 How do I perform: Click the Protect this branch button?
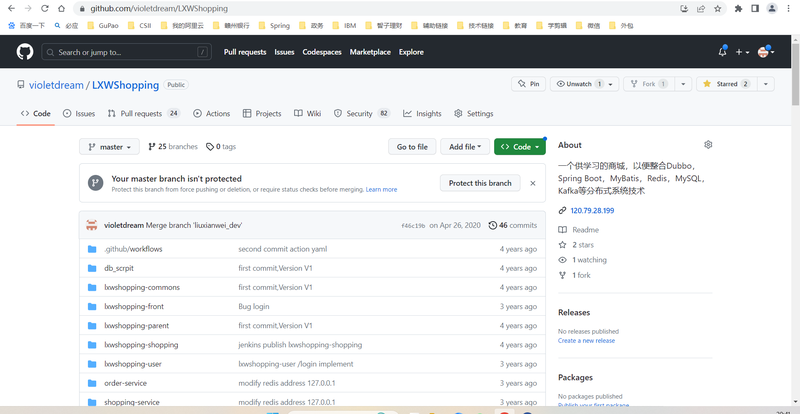tap(480, 183)
